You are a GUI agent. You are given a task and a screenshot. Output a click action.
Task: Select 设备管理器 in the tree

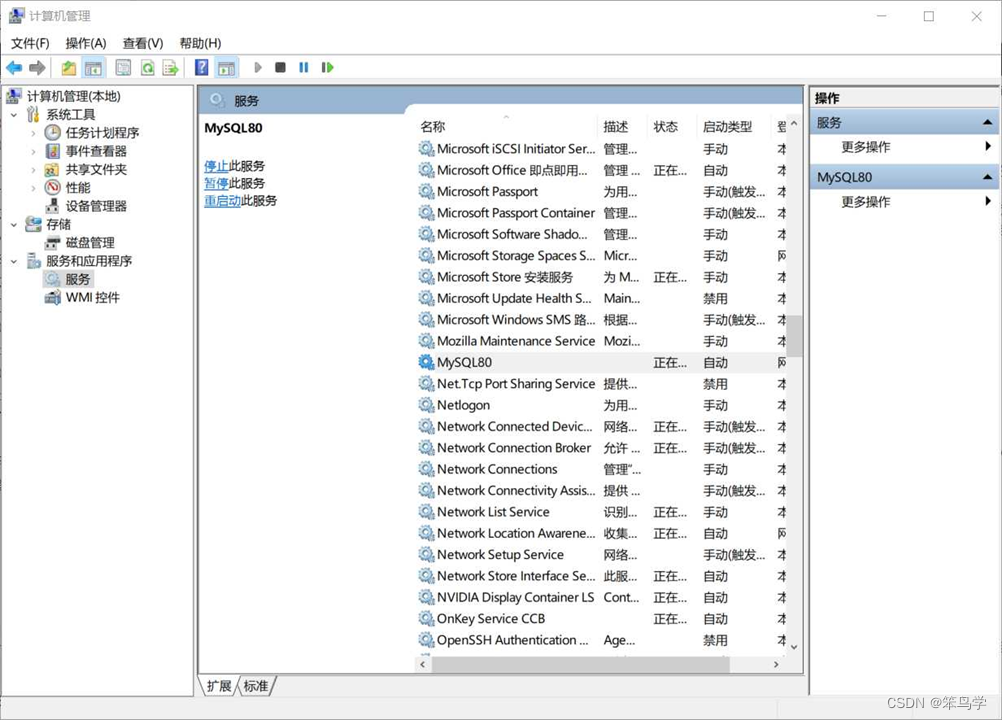tap(96, 206)
